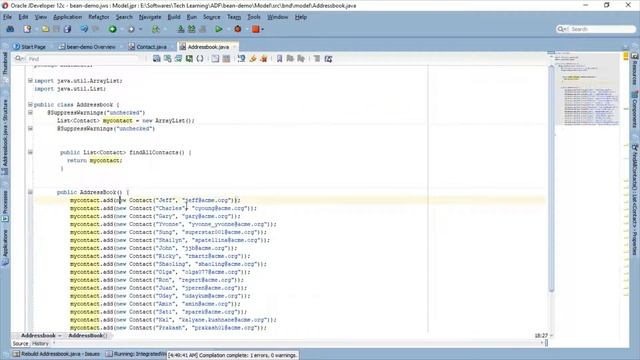640x360 pixels.
Task: Switch to the bean-demo Overview tab
Action: [87, 47]
